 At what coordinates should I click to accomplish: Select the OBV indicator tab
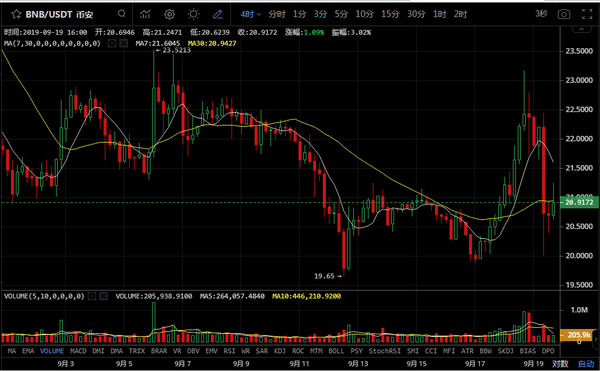point(194,351)
